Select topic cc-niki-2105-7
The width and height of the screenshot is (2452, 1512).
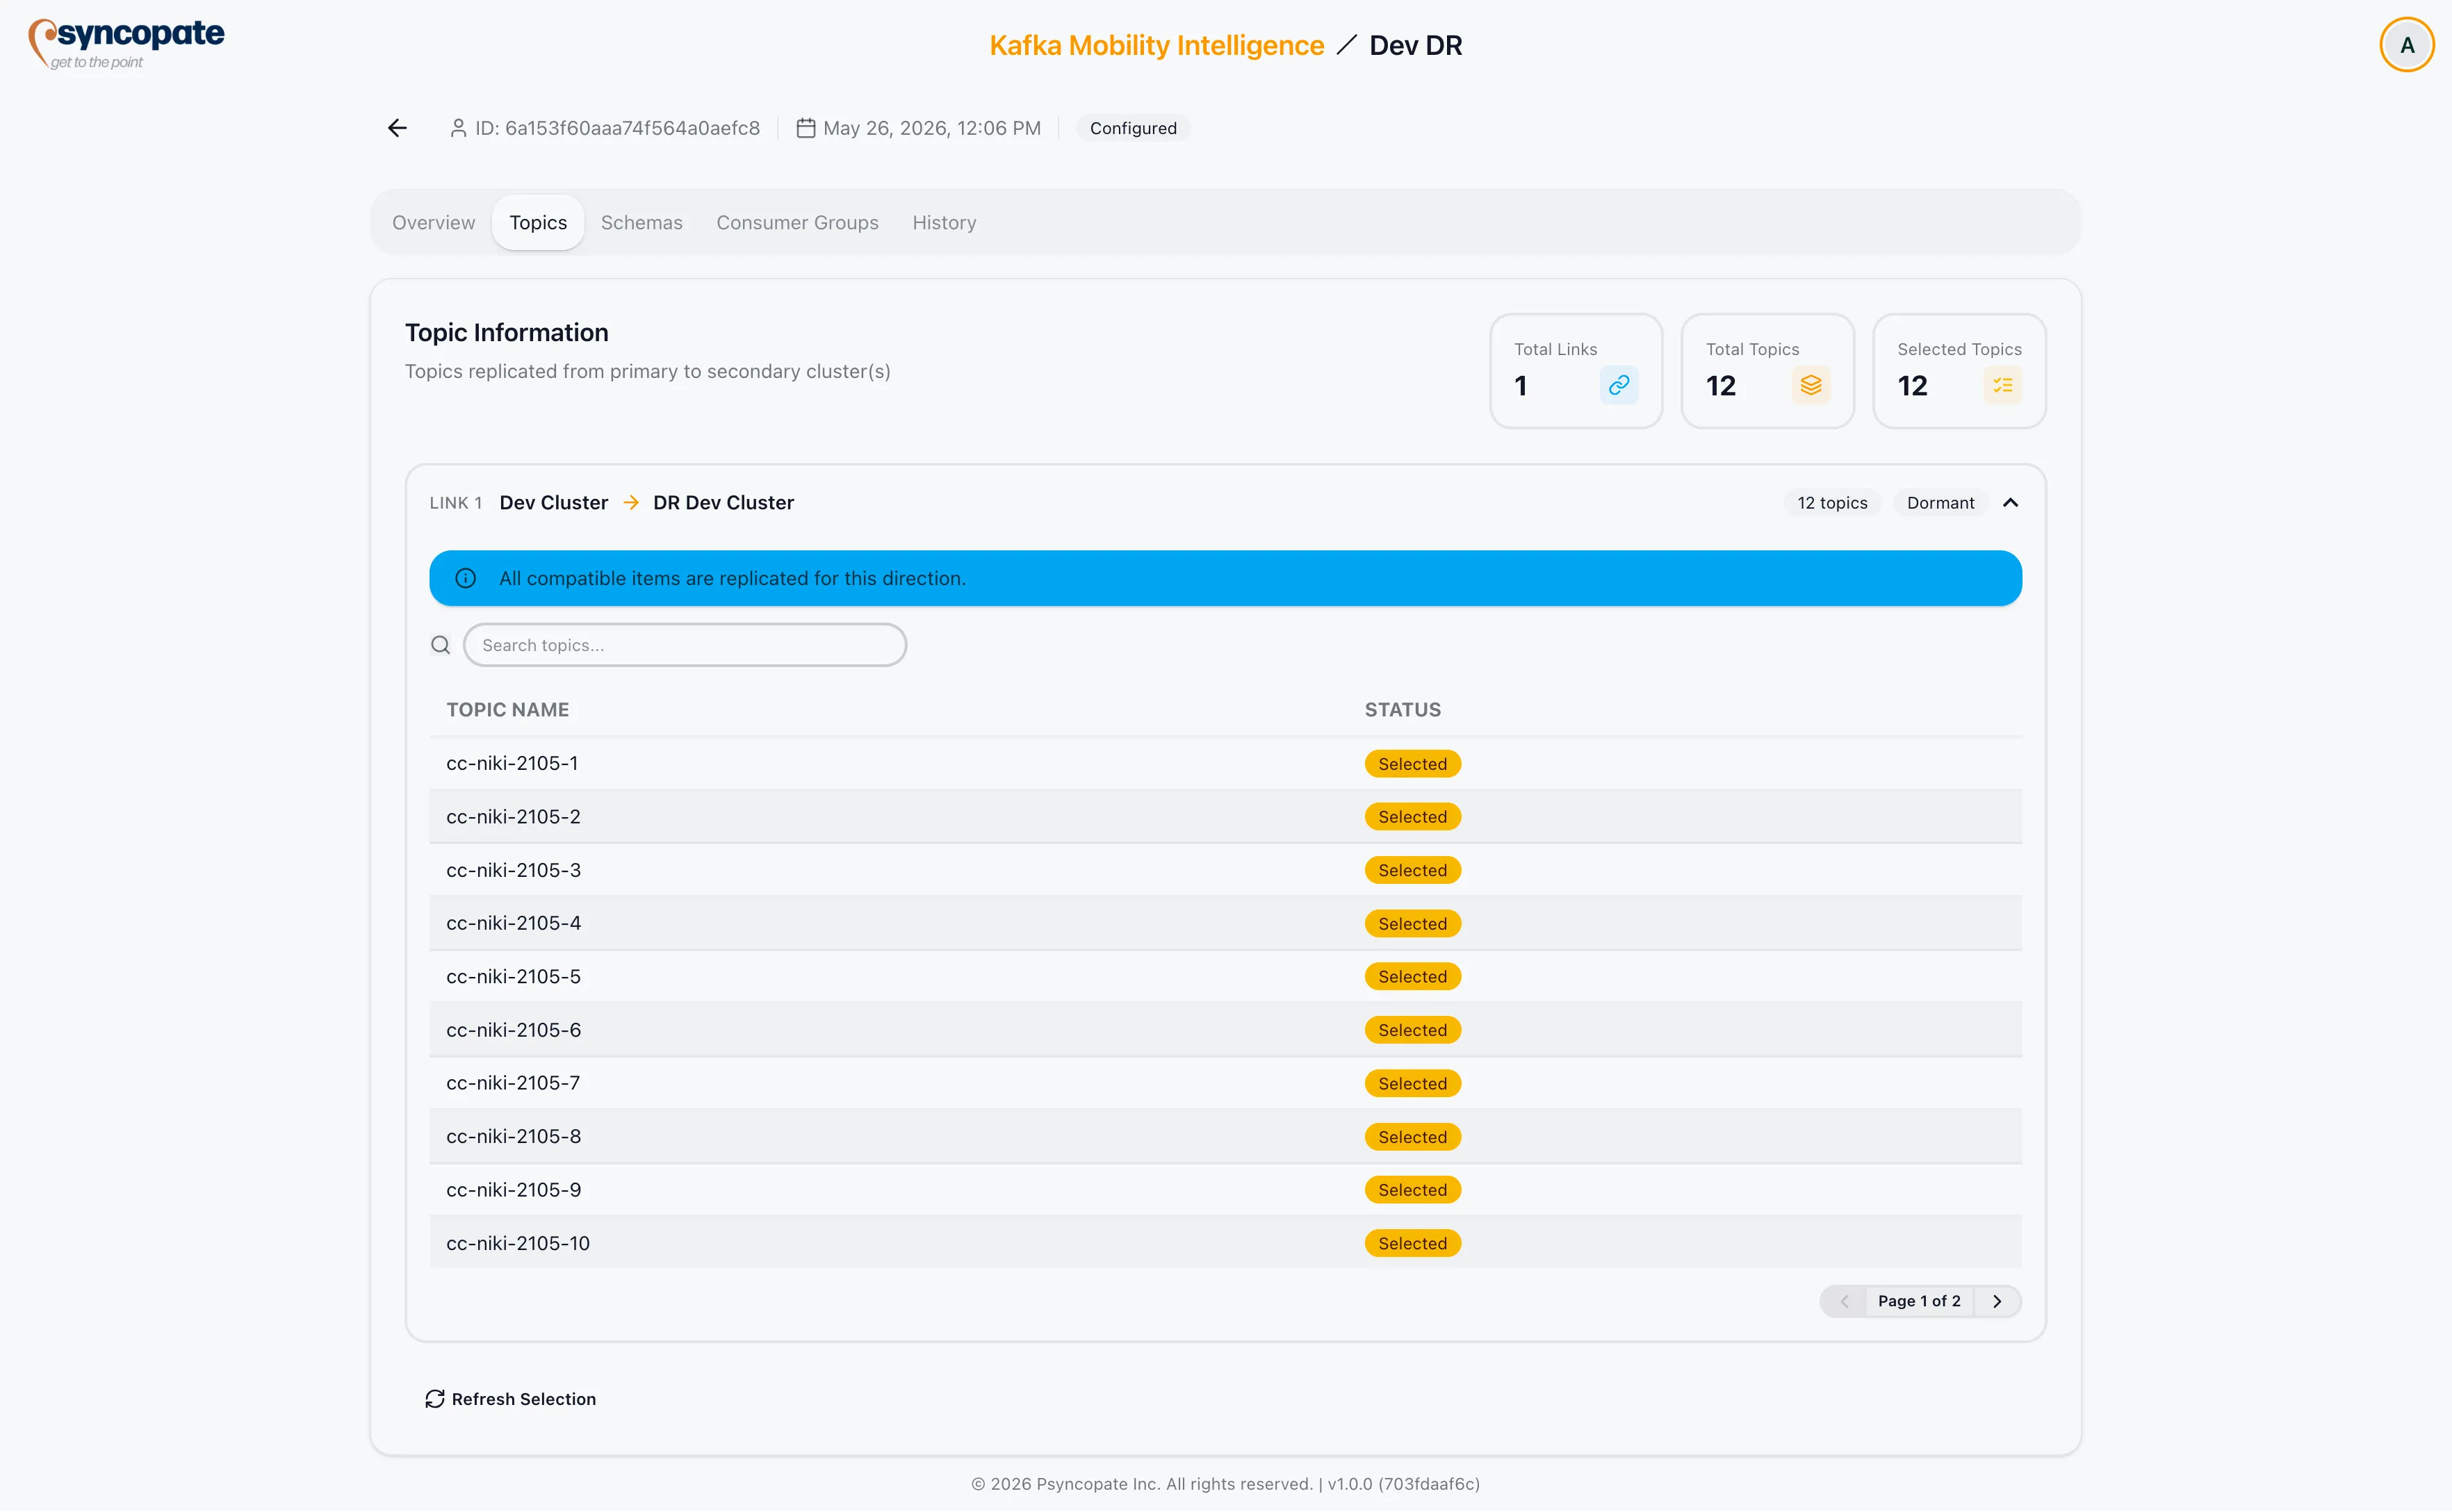[x=1225, y=1083]
